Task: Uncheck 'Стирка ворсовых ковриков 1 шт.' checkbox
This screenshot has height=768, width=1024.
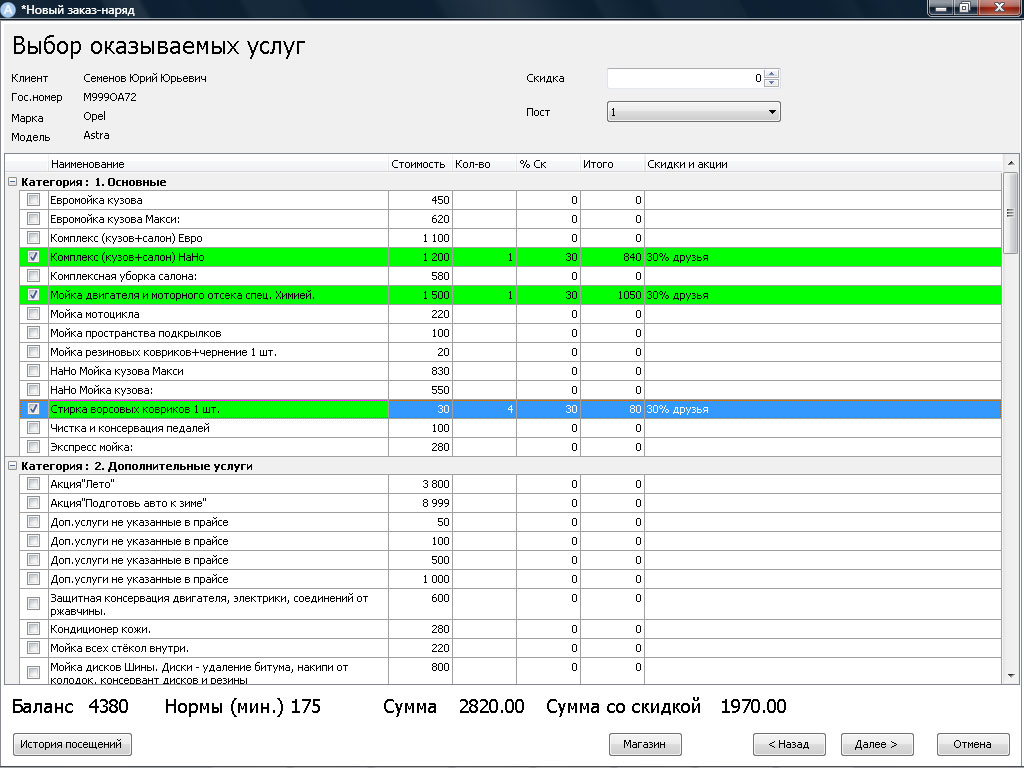Action: (34, 409)
